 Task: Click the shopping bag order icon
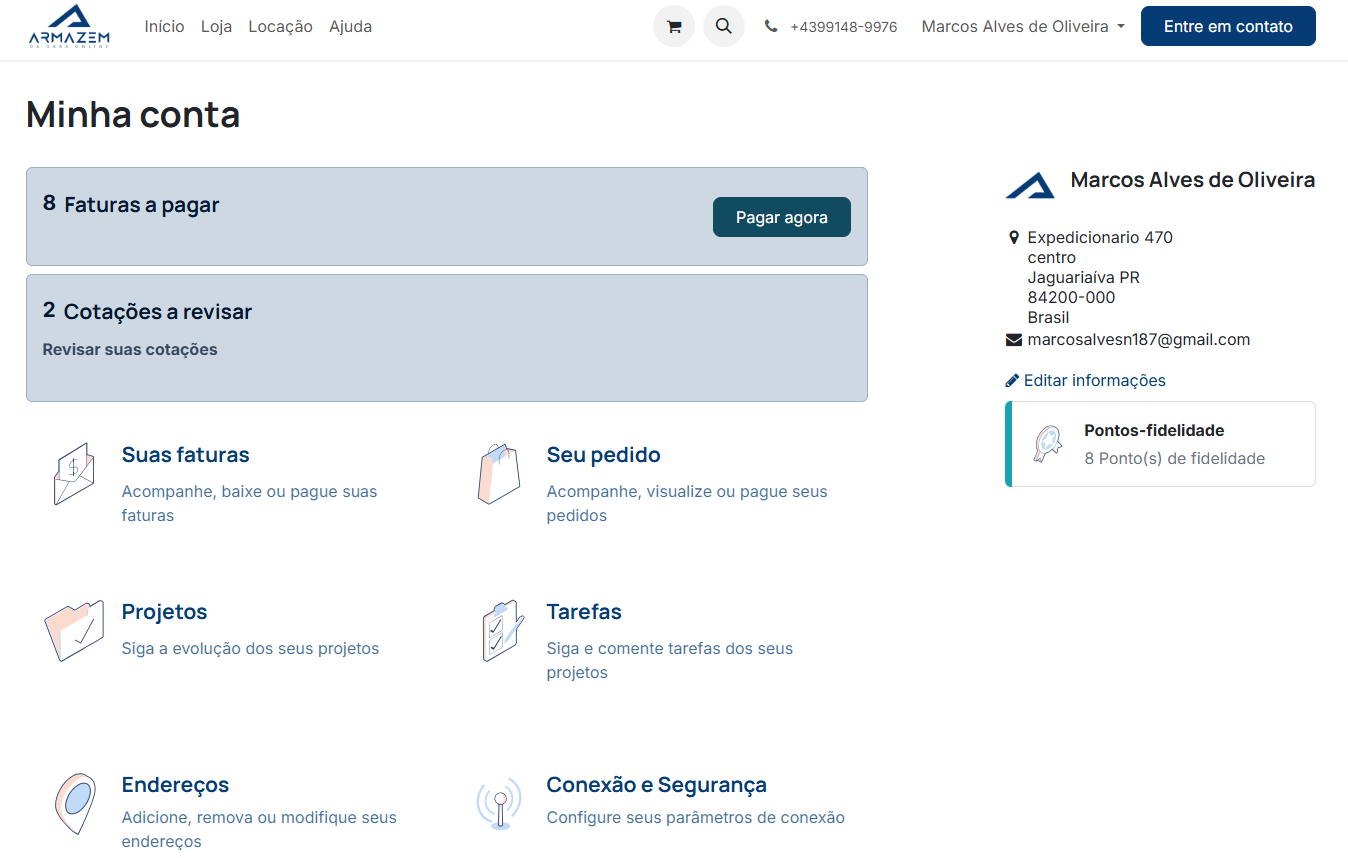tap(499, 473)
